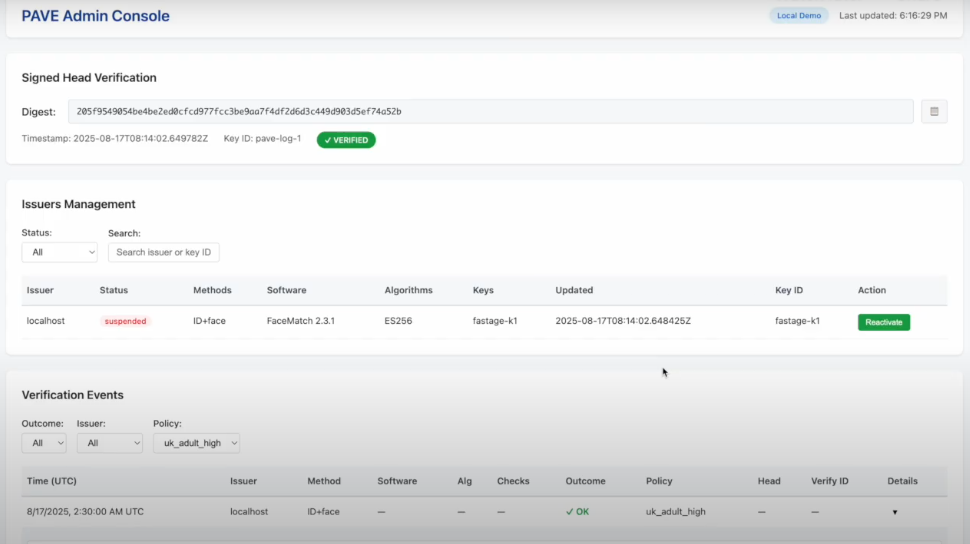
Task: Click the Key ID column header
Action: pos(789,290)
